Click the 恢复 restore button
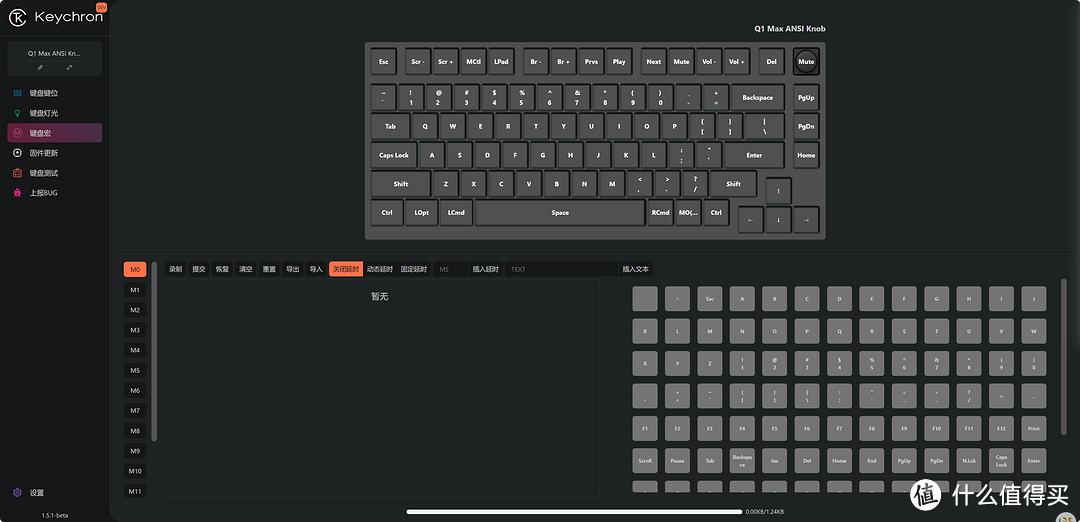Image resolution: width=1080 pixels, height=522 pixels. pyautogui.click(x=222, y=269)
